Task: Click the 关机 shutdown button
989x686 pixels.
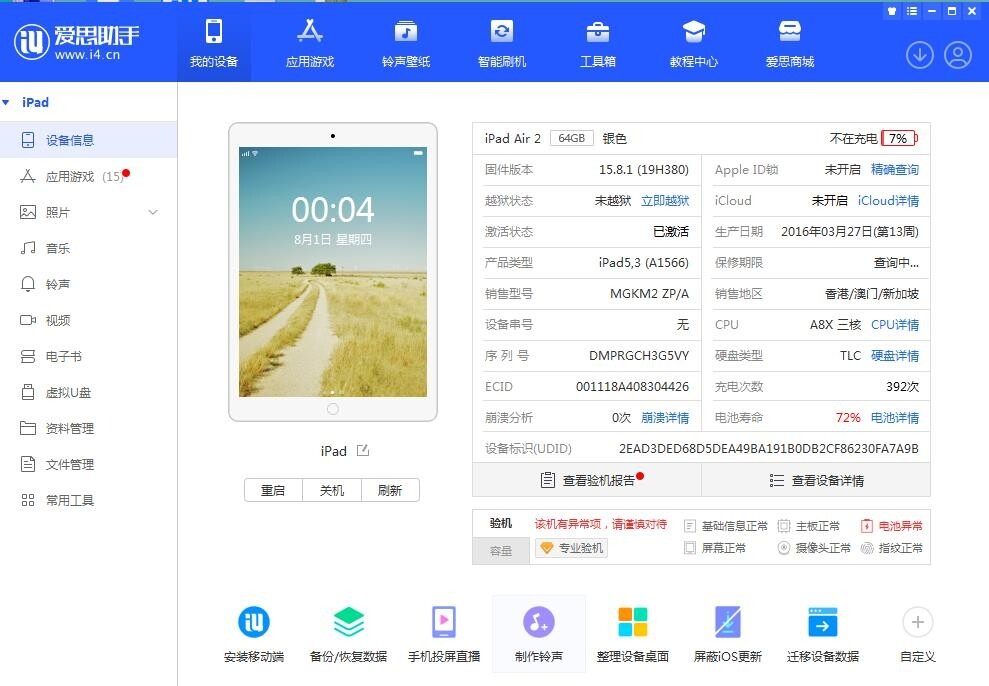Action: [x=332, y=490]
